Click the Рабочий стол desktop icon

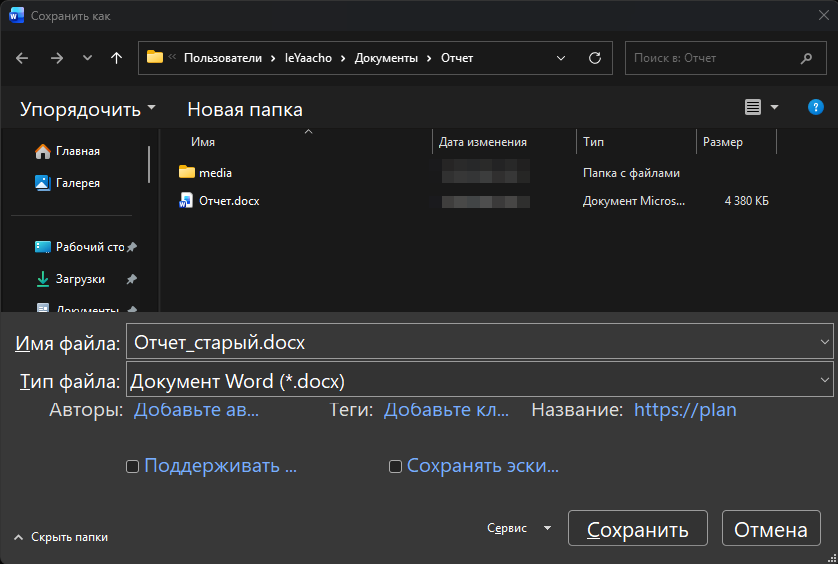point(43,247)
